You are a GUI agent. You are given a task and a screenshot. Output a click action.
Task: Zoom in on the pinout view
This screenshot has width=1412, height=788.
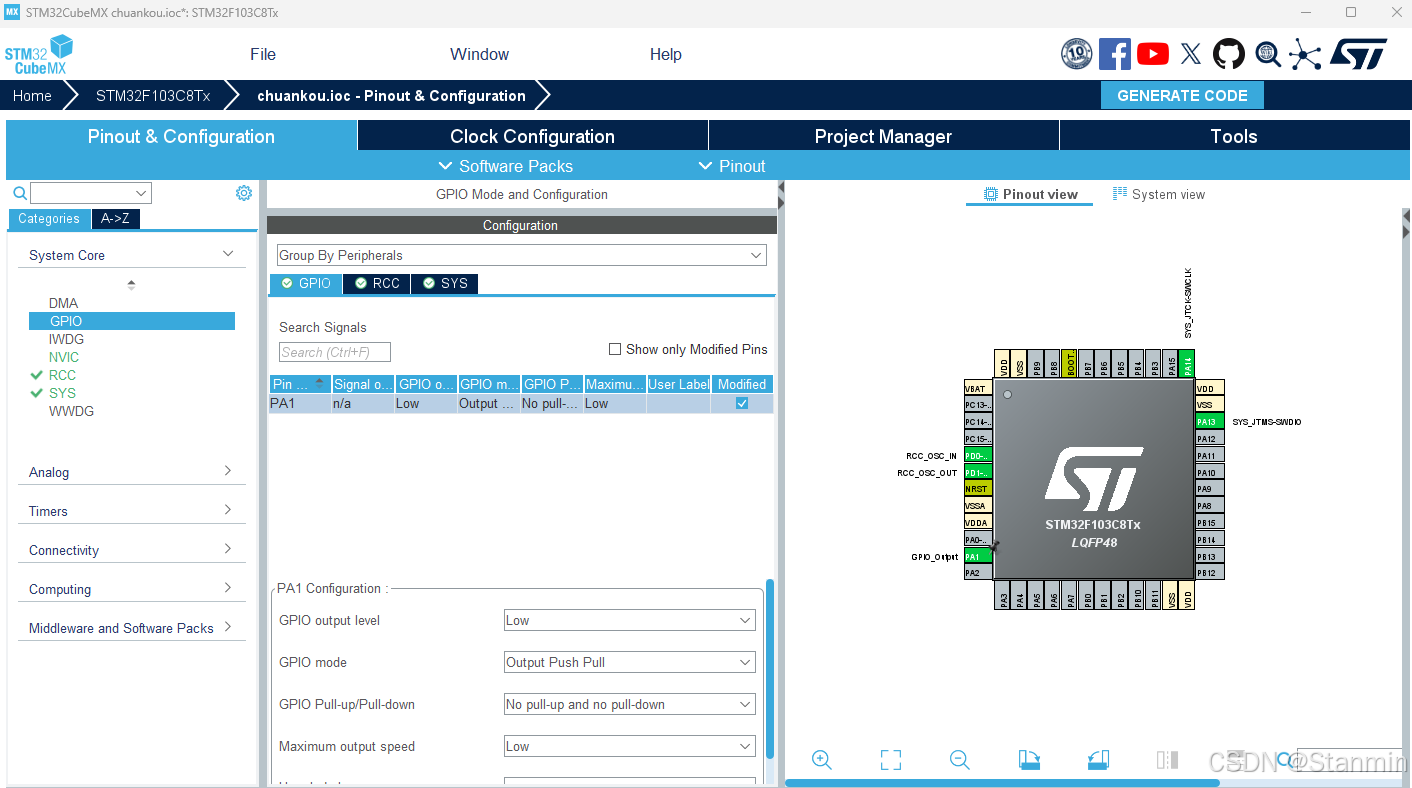[x=822, y=760]
